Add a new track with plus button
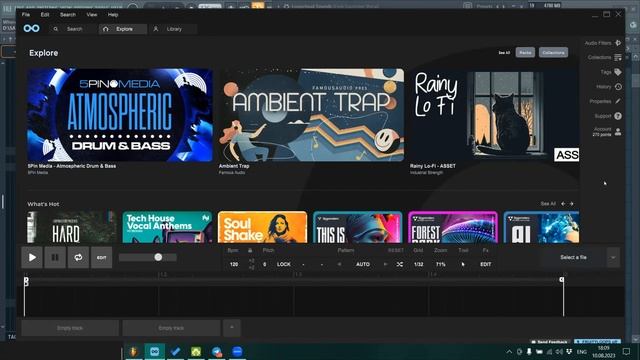 (x=232, y=328)
